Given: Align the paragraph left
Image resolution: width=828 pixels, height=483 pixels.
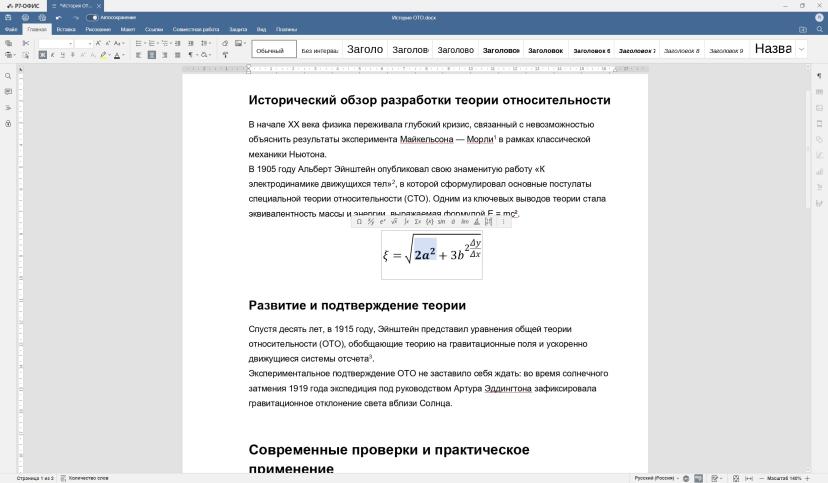Looking at the screenshot, I should pos(138,55).
